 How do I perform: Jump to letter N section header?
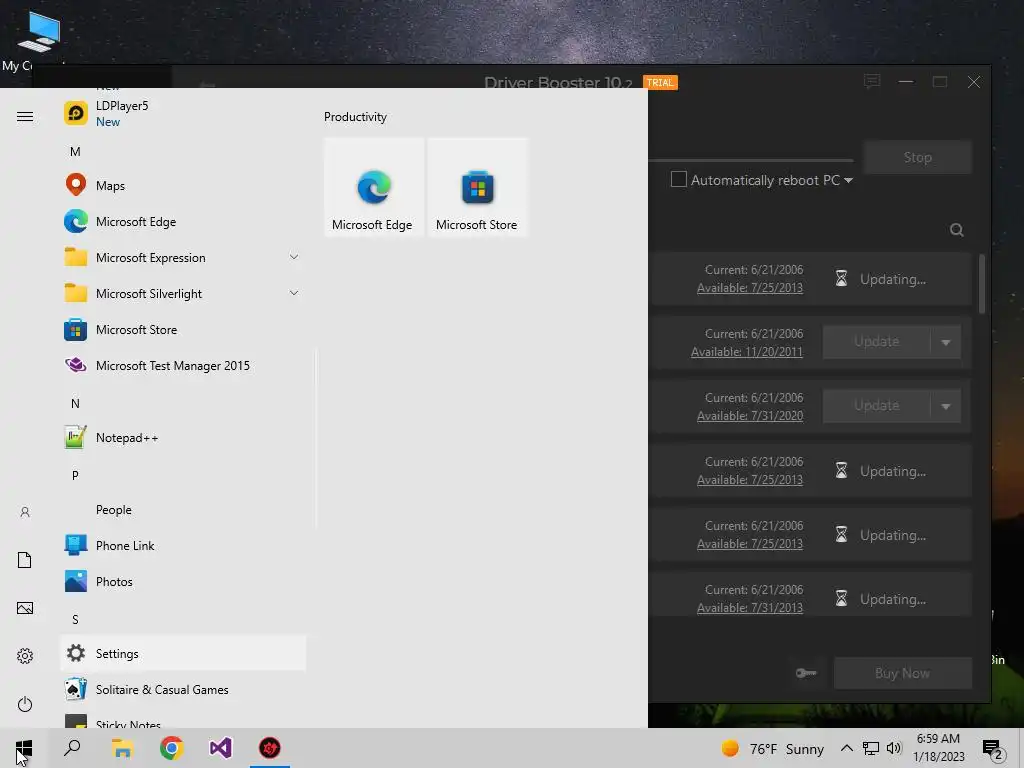click(x=75, y=404)
